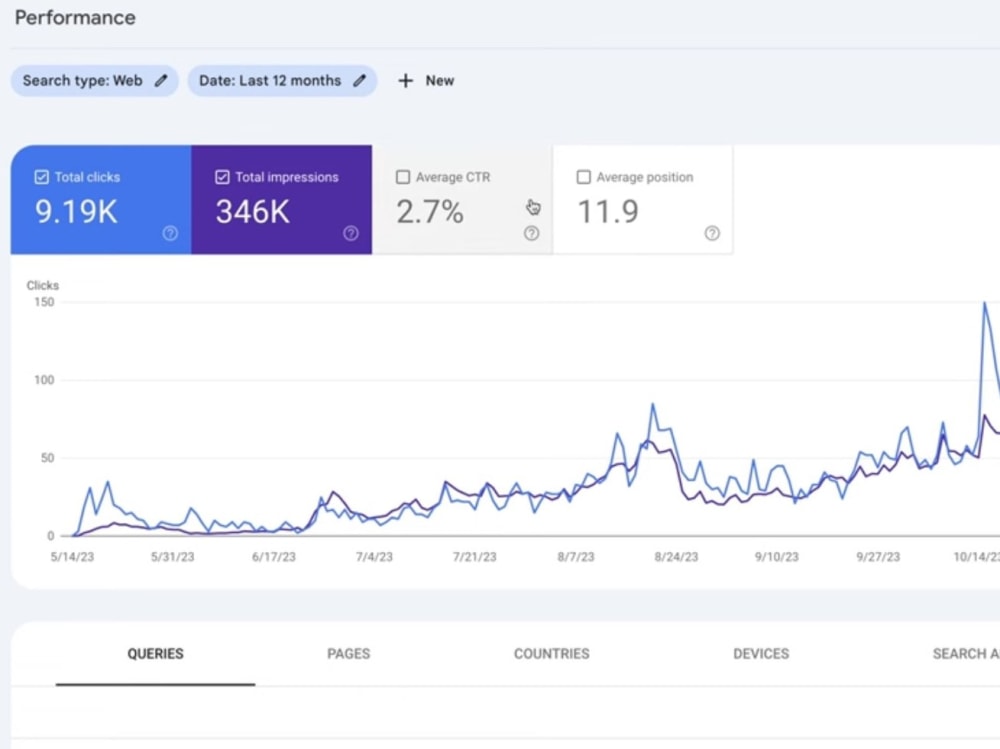Screen dimensions: 1000x749
Task: Click the 5/31/23 date axis label
Action: pos(172,557)
